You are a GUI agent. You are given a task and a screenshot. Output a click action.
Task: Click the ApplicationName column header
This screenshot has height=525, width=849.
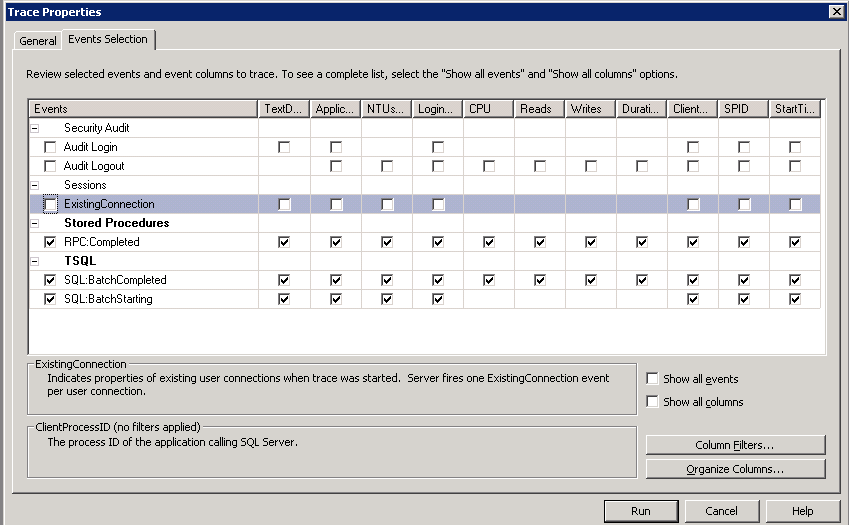335,109
